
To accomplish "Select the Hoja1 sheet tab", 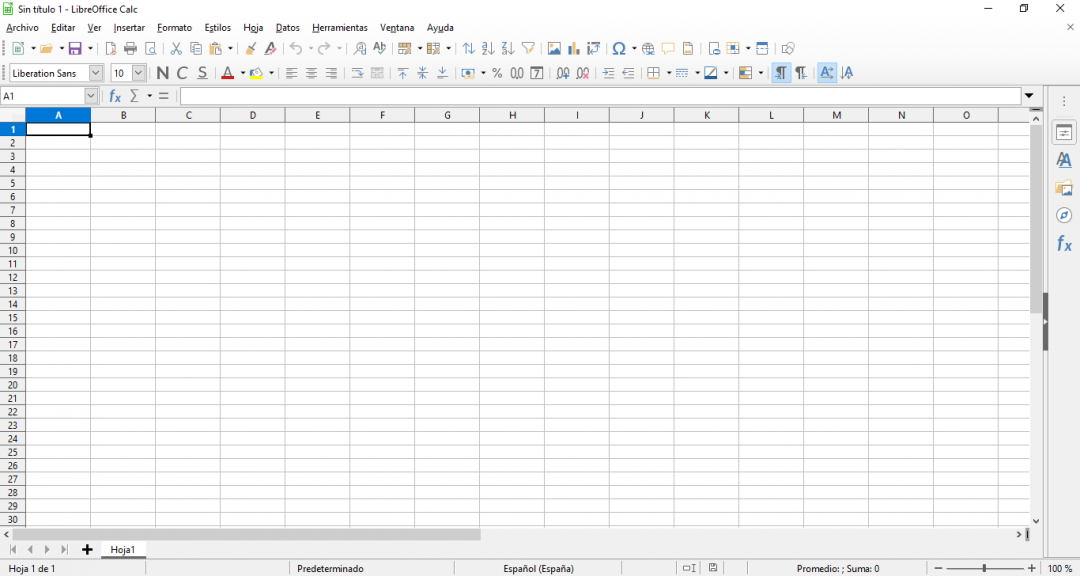I will pos(123,549).
